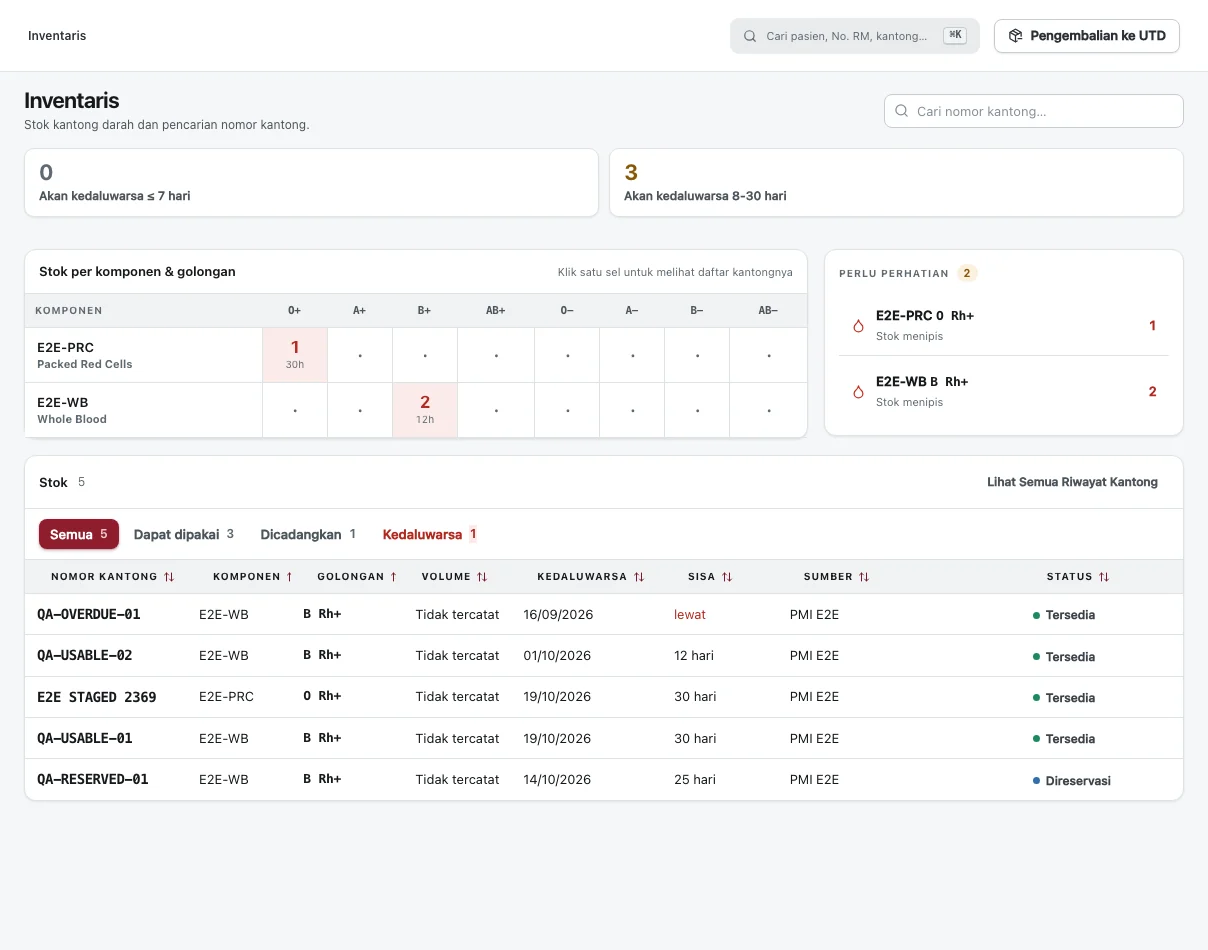Screen dimensions: 1208x950
Task: Focus the Cari nomor kantong field
Action: (1034, 111)
